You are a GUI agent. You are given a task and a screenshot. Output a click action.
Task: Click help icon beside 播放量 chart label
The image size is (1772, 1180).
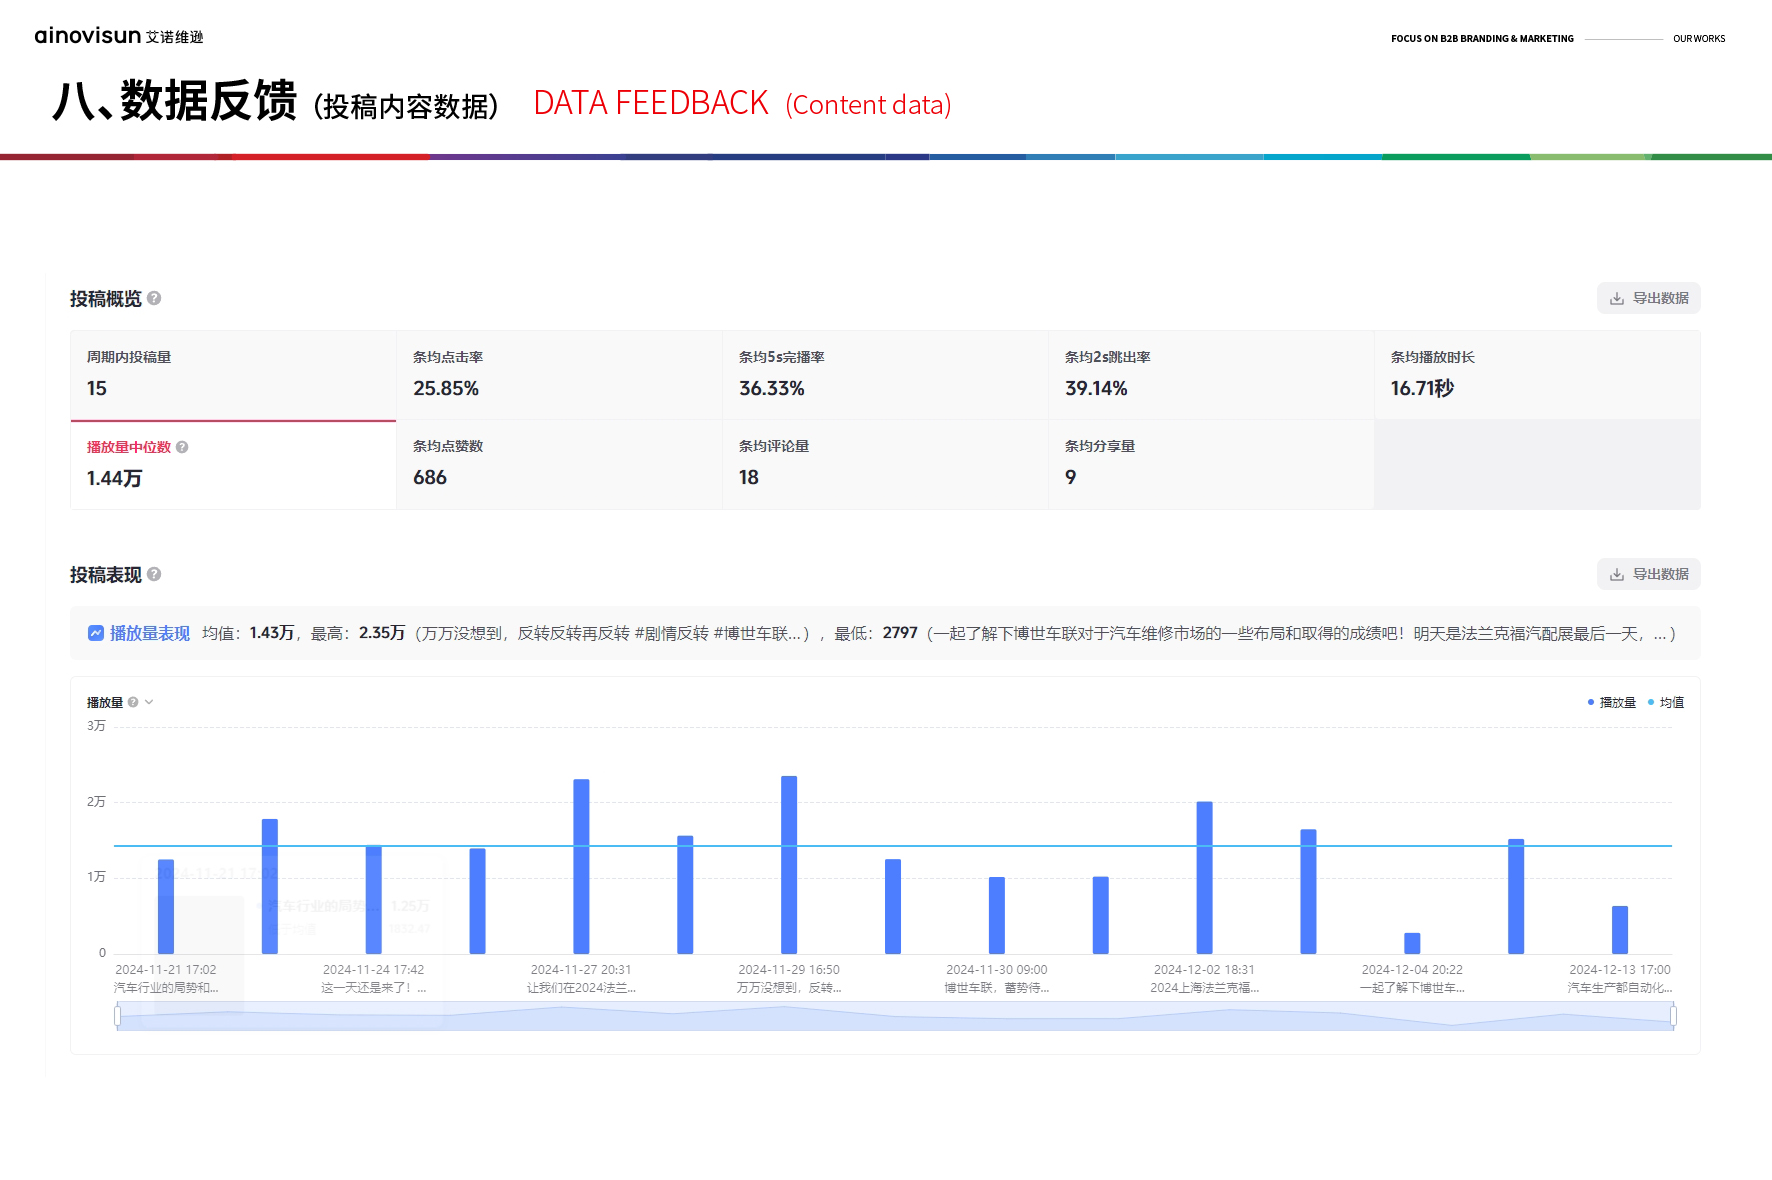pos(133,702)
